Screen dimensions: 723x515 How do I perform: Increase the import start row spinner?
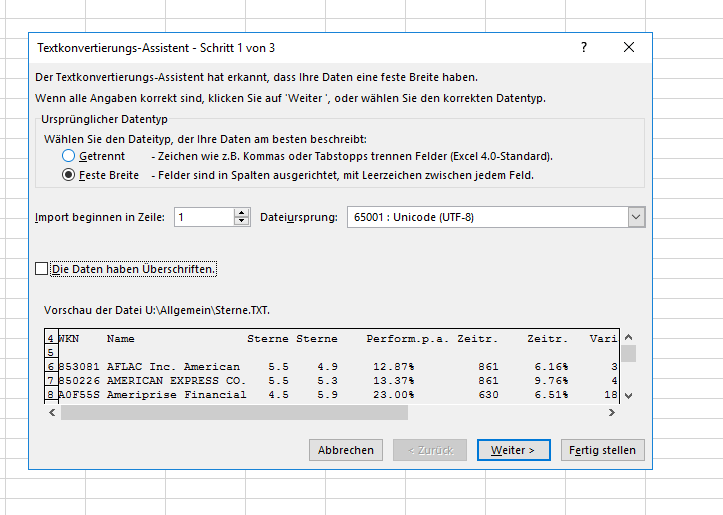(242, 213)
